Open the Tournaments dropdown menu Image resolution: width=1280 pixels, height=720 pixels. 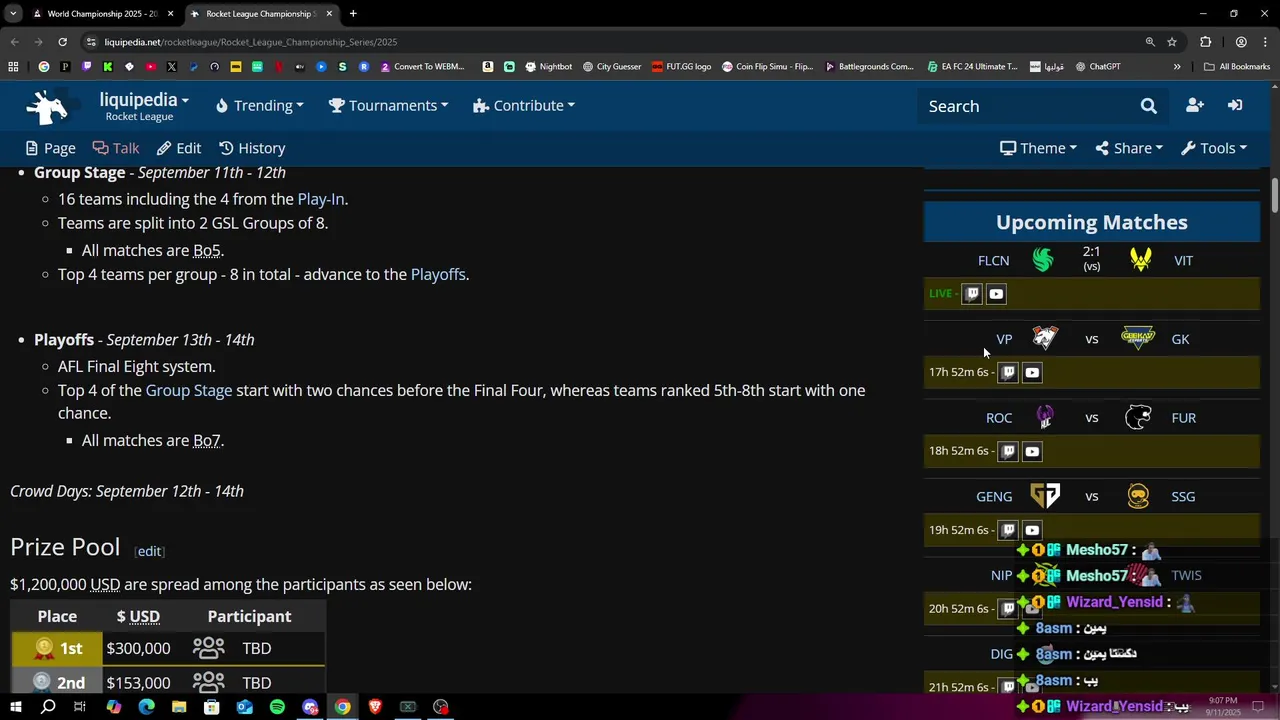pyautogui.click(x=388, y=106)
